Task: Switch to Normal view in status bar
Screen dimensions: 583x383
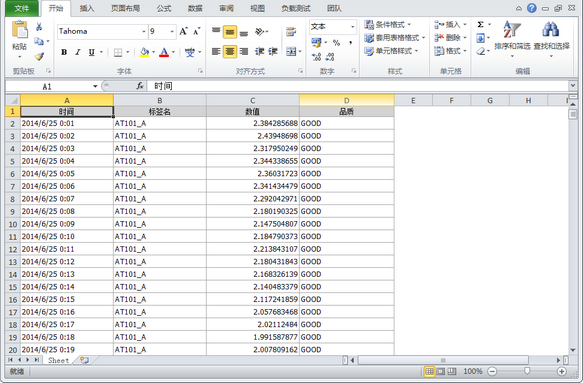Action: click(429, 371)
